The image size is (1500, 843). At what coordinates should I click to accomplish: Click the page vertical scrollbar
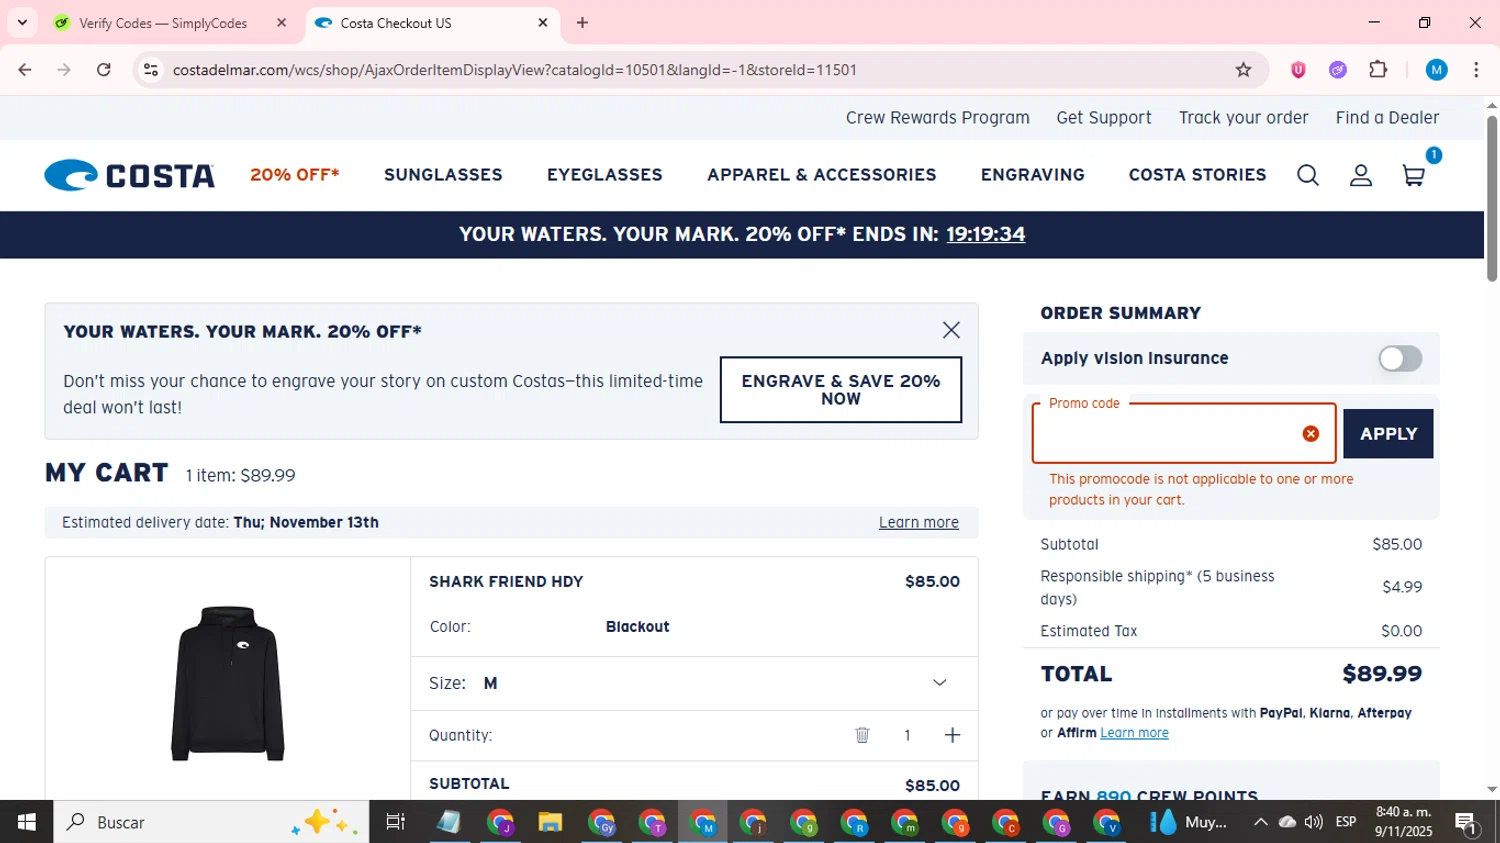pyautogui.click(x=1492, y=198)
